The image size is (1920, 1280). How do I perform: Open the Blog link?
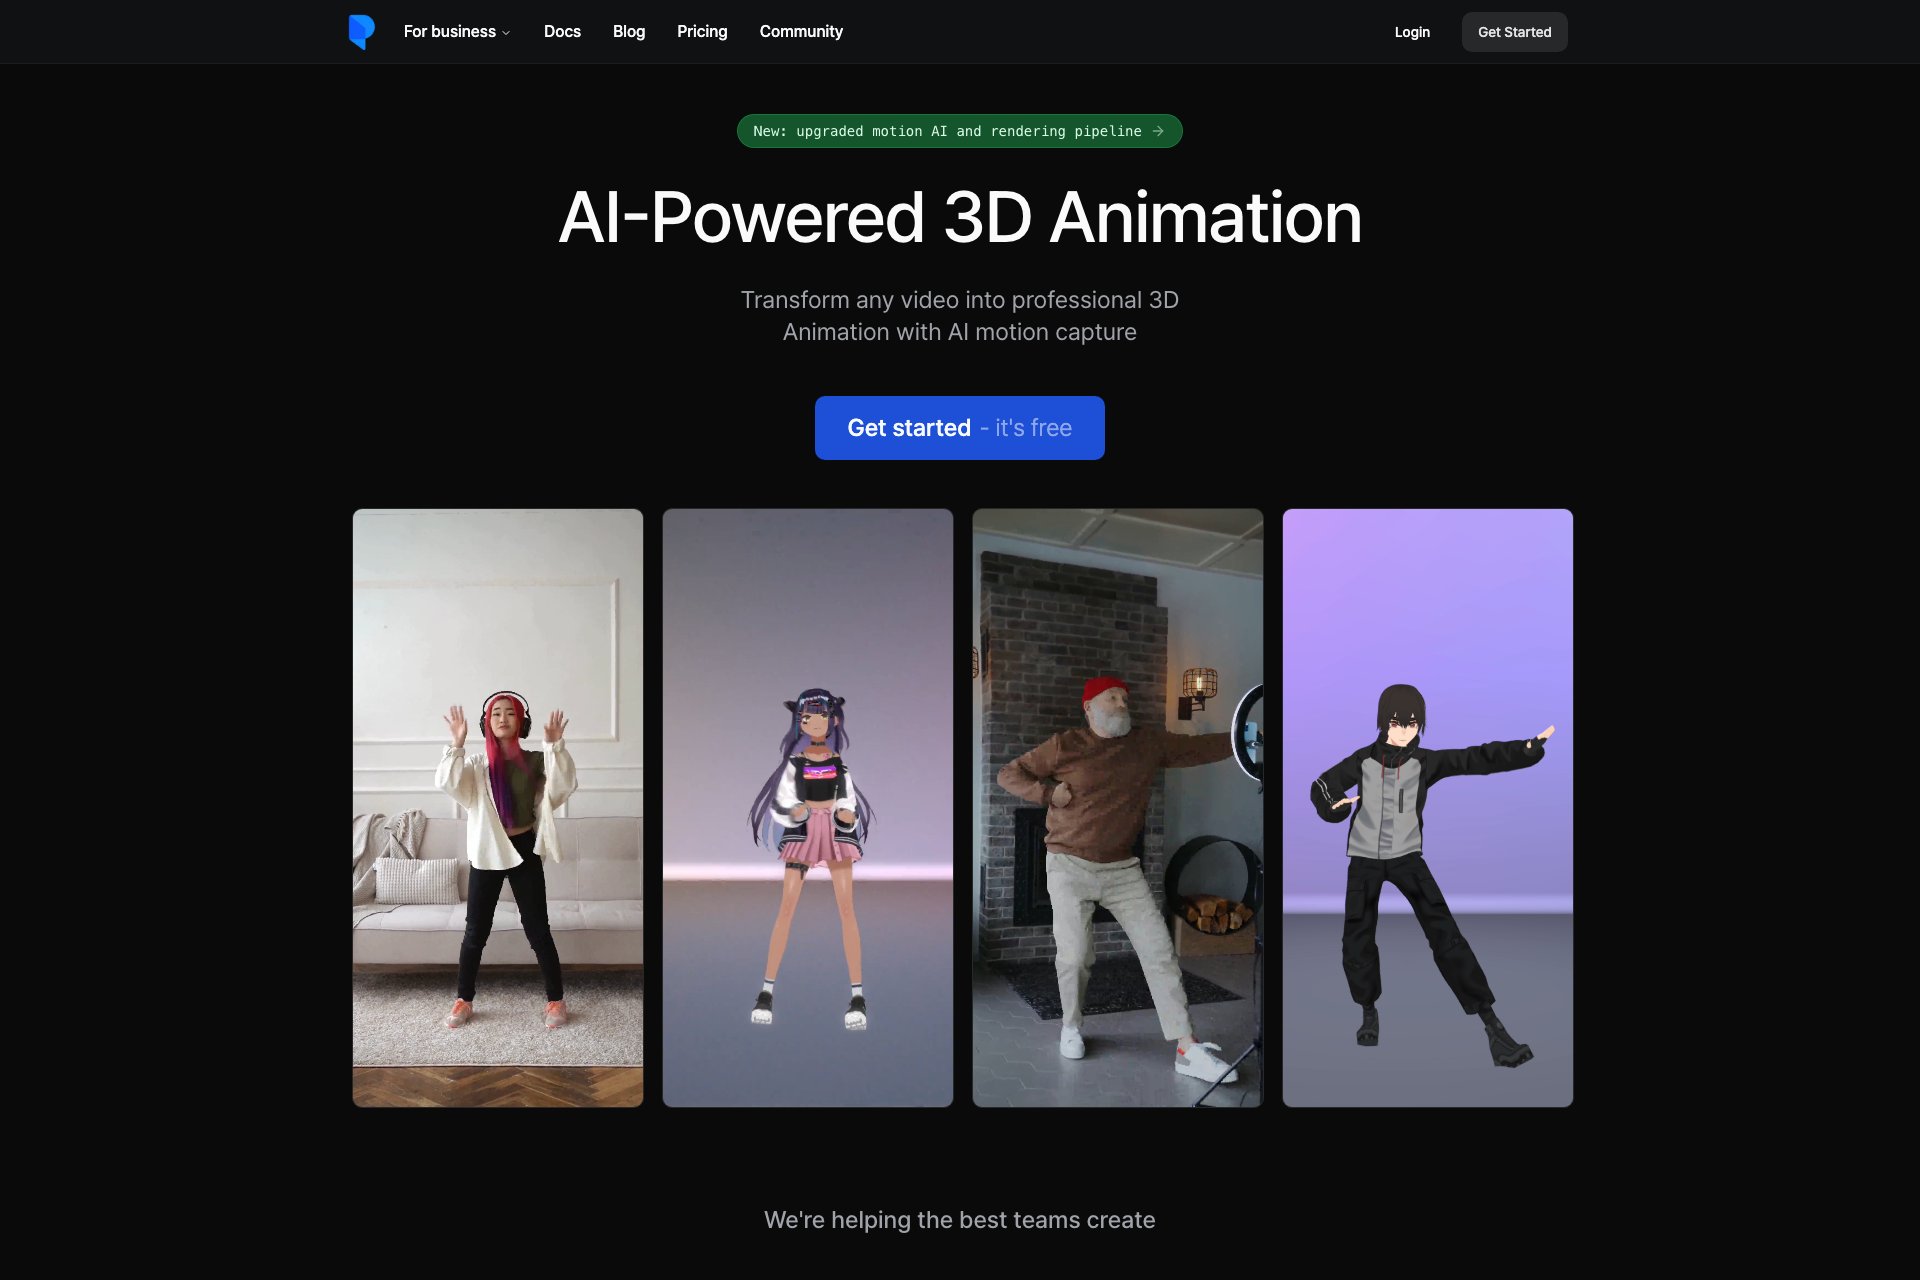click(x=628, y=32)
